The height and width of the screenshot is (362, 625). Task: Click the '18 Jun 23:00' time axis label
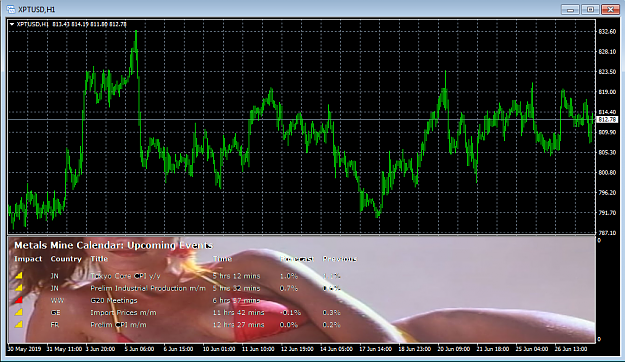point(414,349)
